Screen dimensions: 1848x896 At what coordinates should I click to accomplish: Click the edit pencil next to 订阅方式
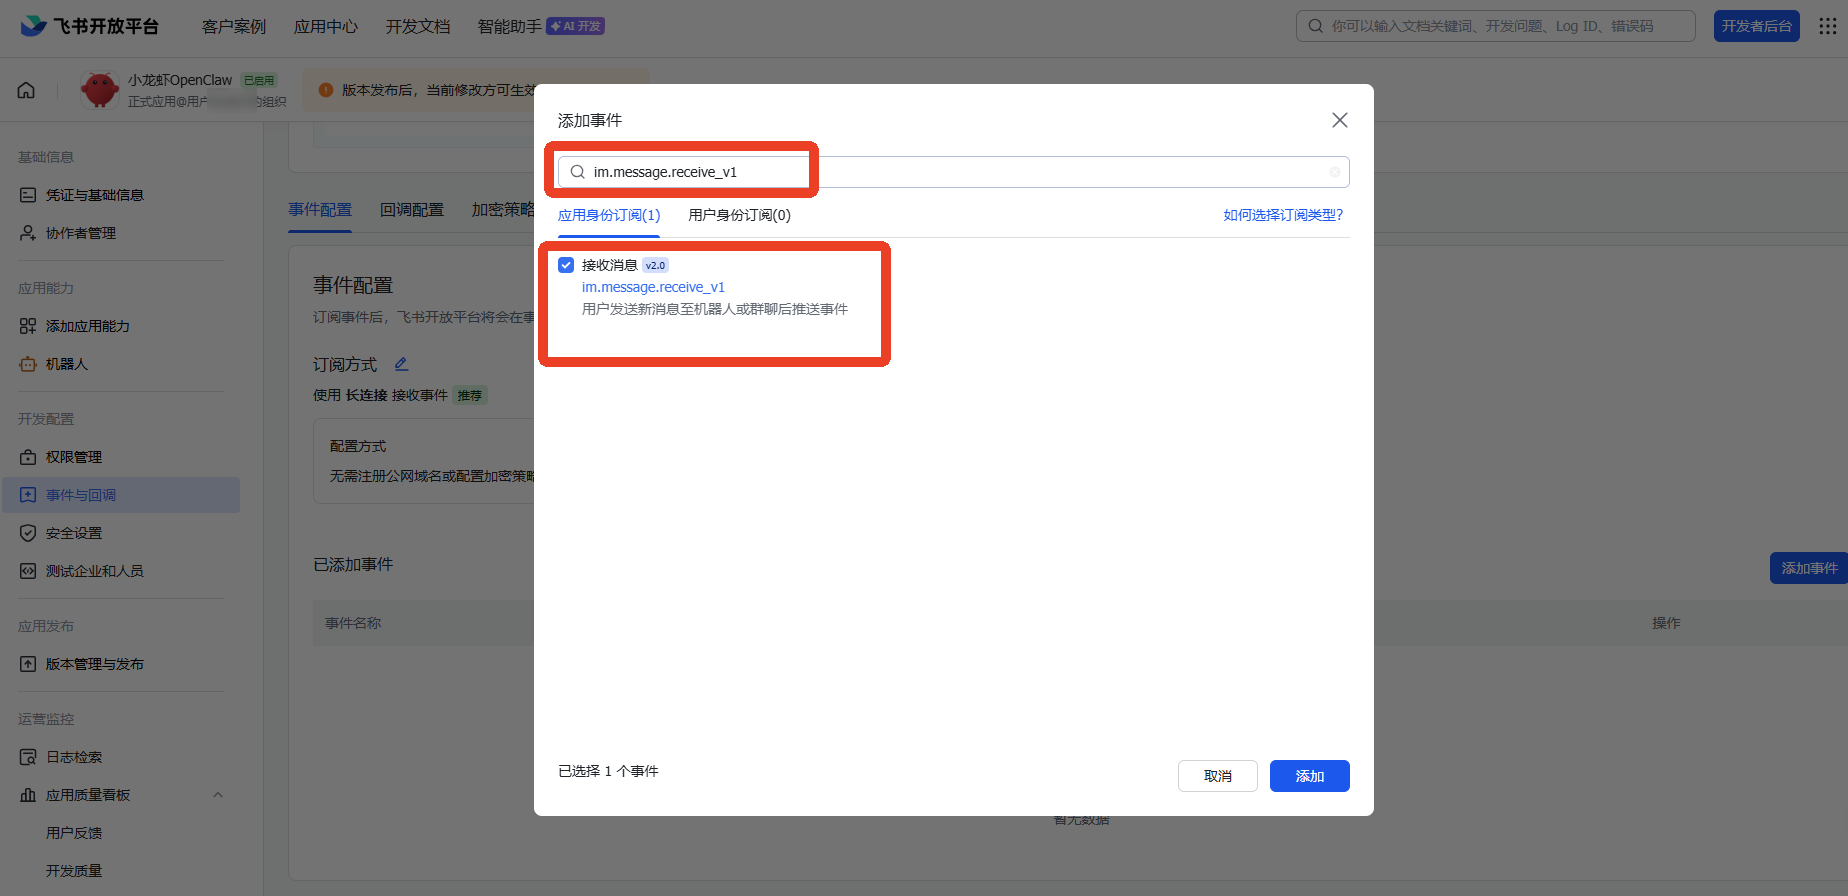coord(401,364)
